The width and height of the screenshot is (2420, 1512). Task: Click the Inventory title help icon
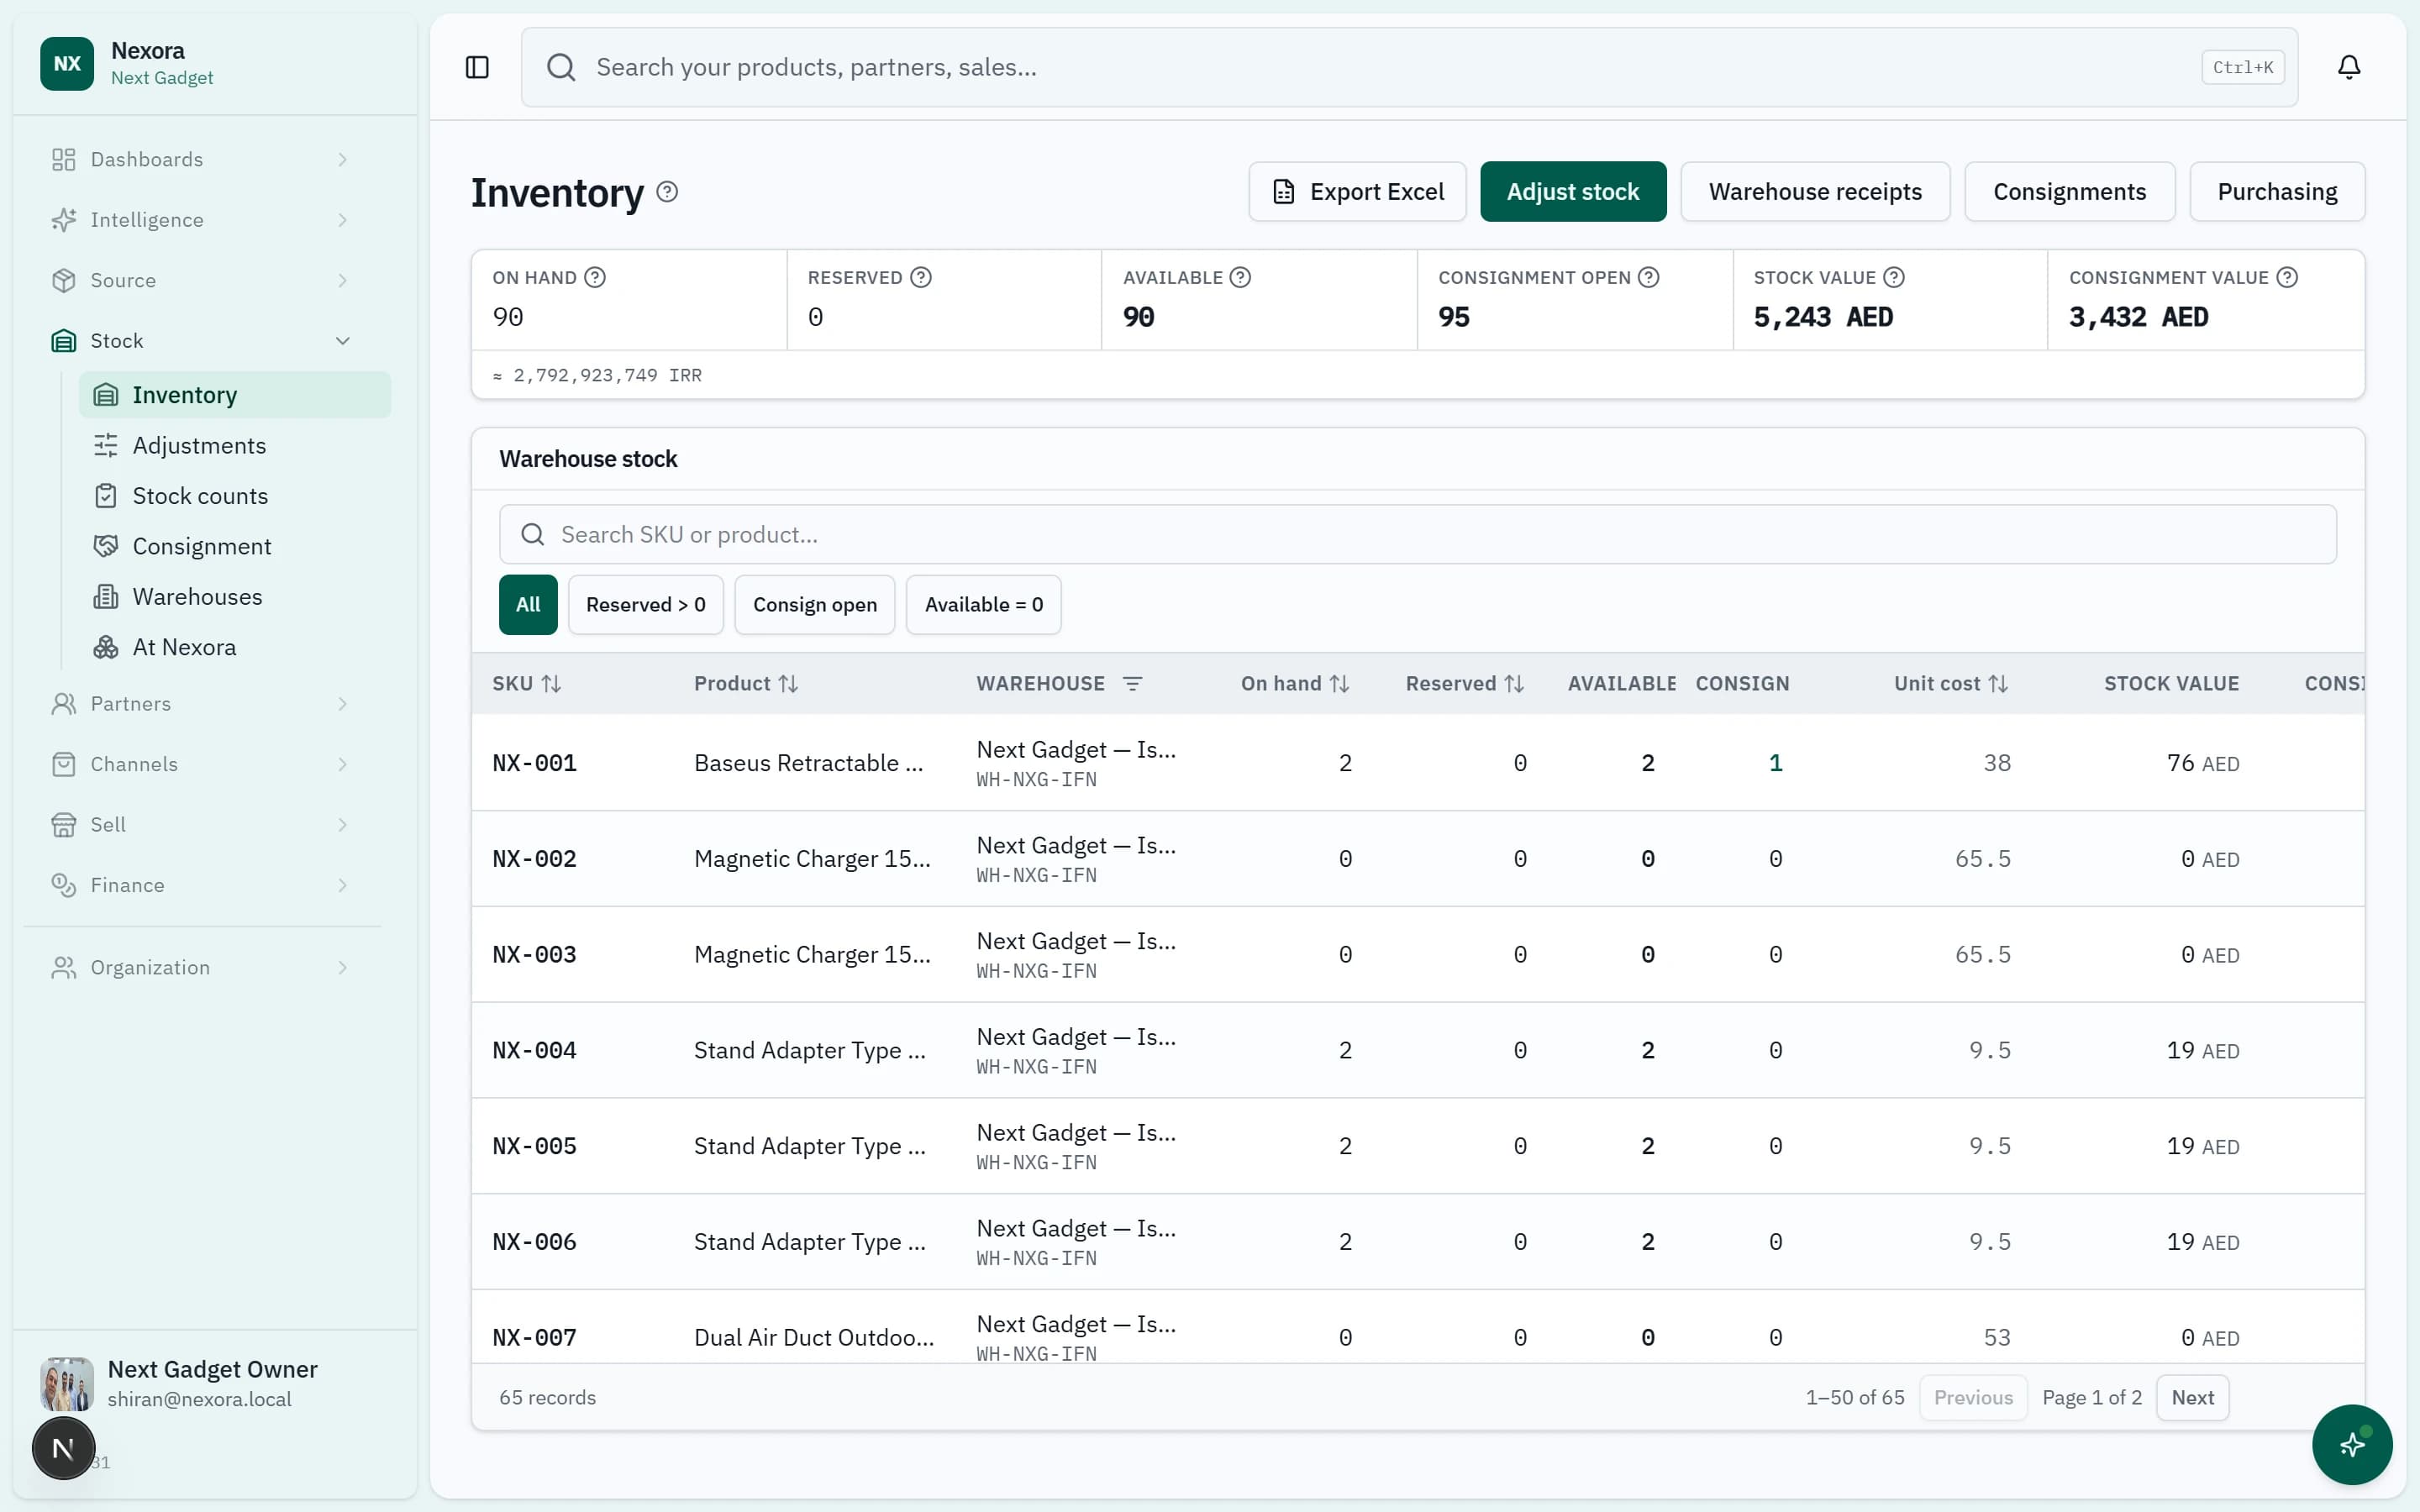[x=667, y=192]
